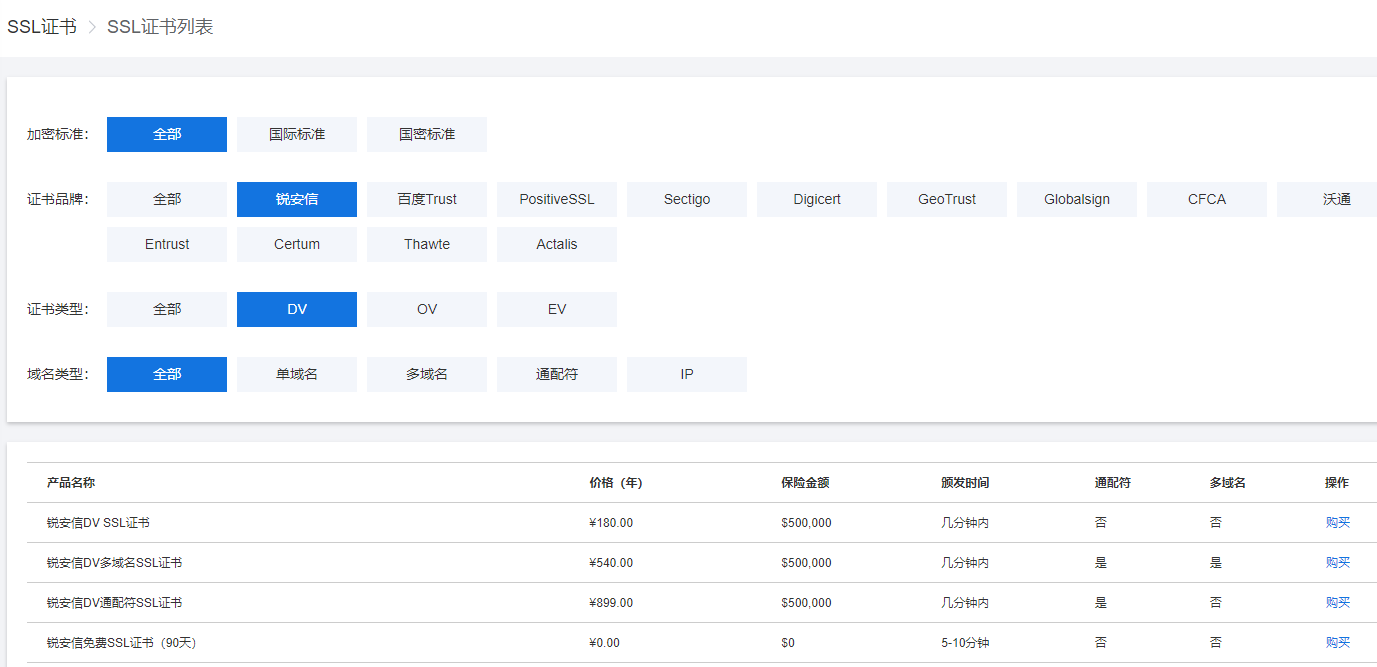
Task: Choose the Entrust brand filter
Action: click(x=167, y=244)
